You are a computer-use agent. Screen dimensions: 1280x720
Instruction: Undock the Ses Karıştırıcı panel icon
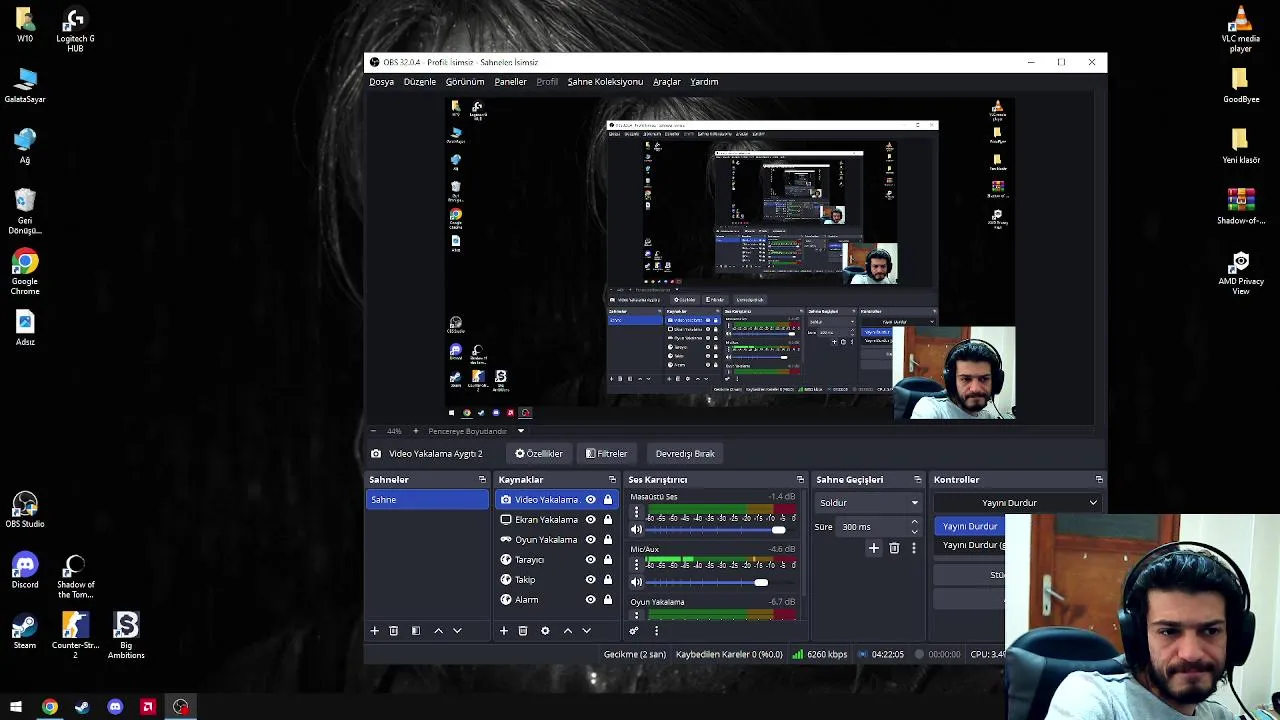pyautogui.click(x=800, y=480)
